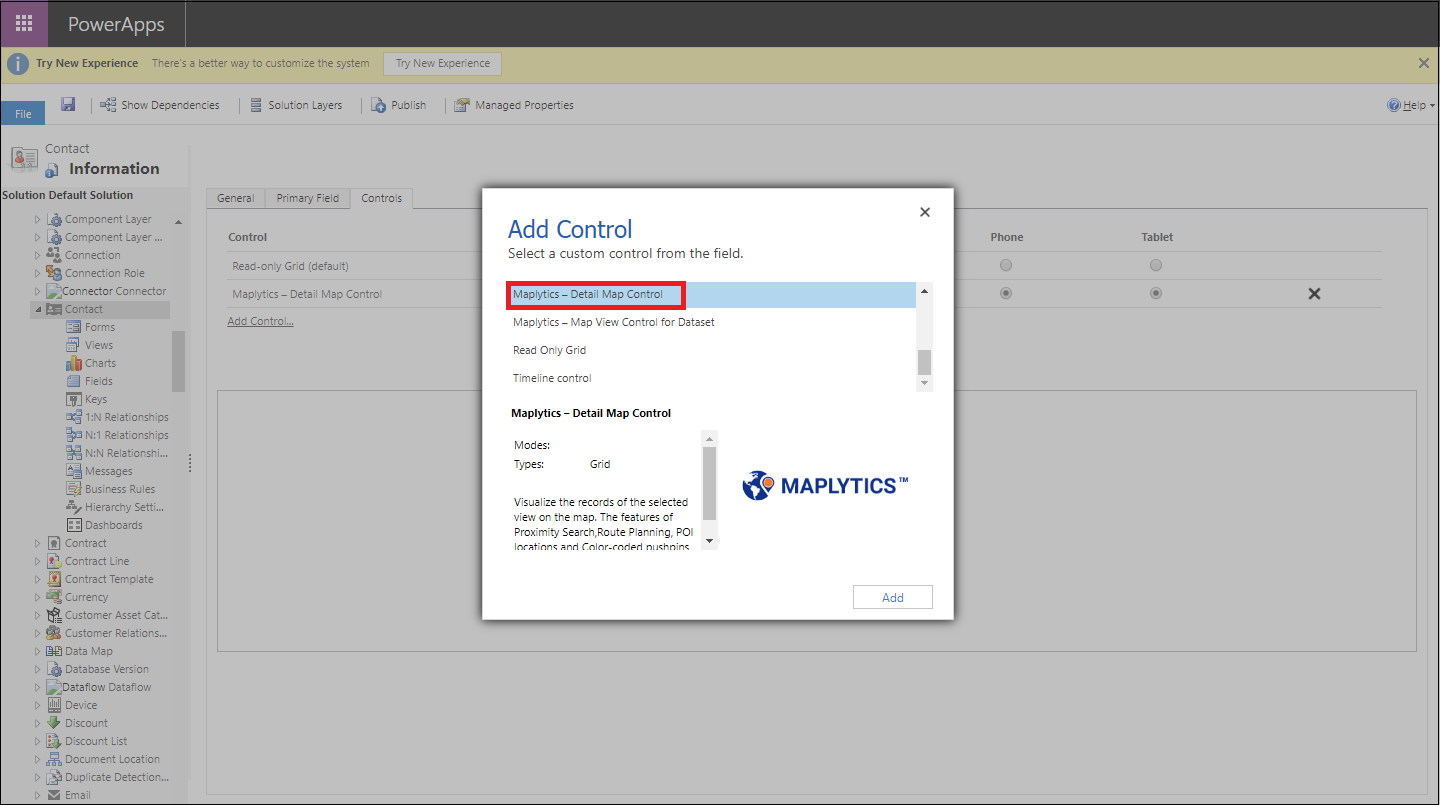The height and width of the screenshot is (805, 1440).
Task: Expand the Contract Line tree node
Action: point(38,561)
